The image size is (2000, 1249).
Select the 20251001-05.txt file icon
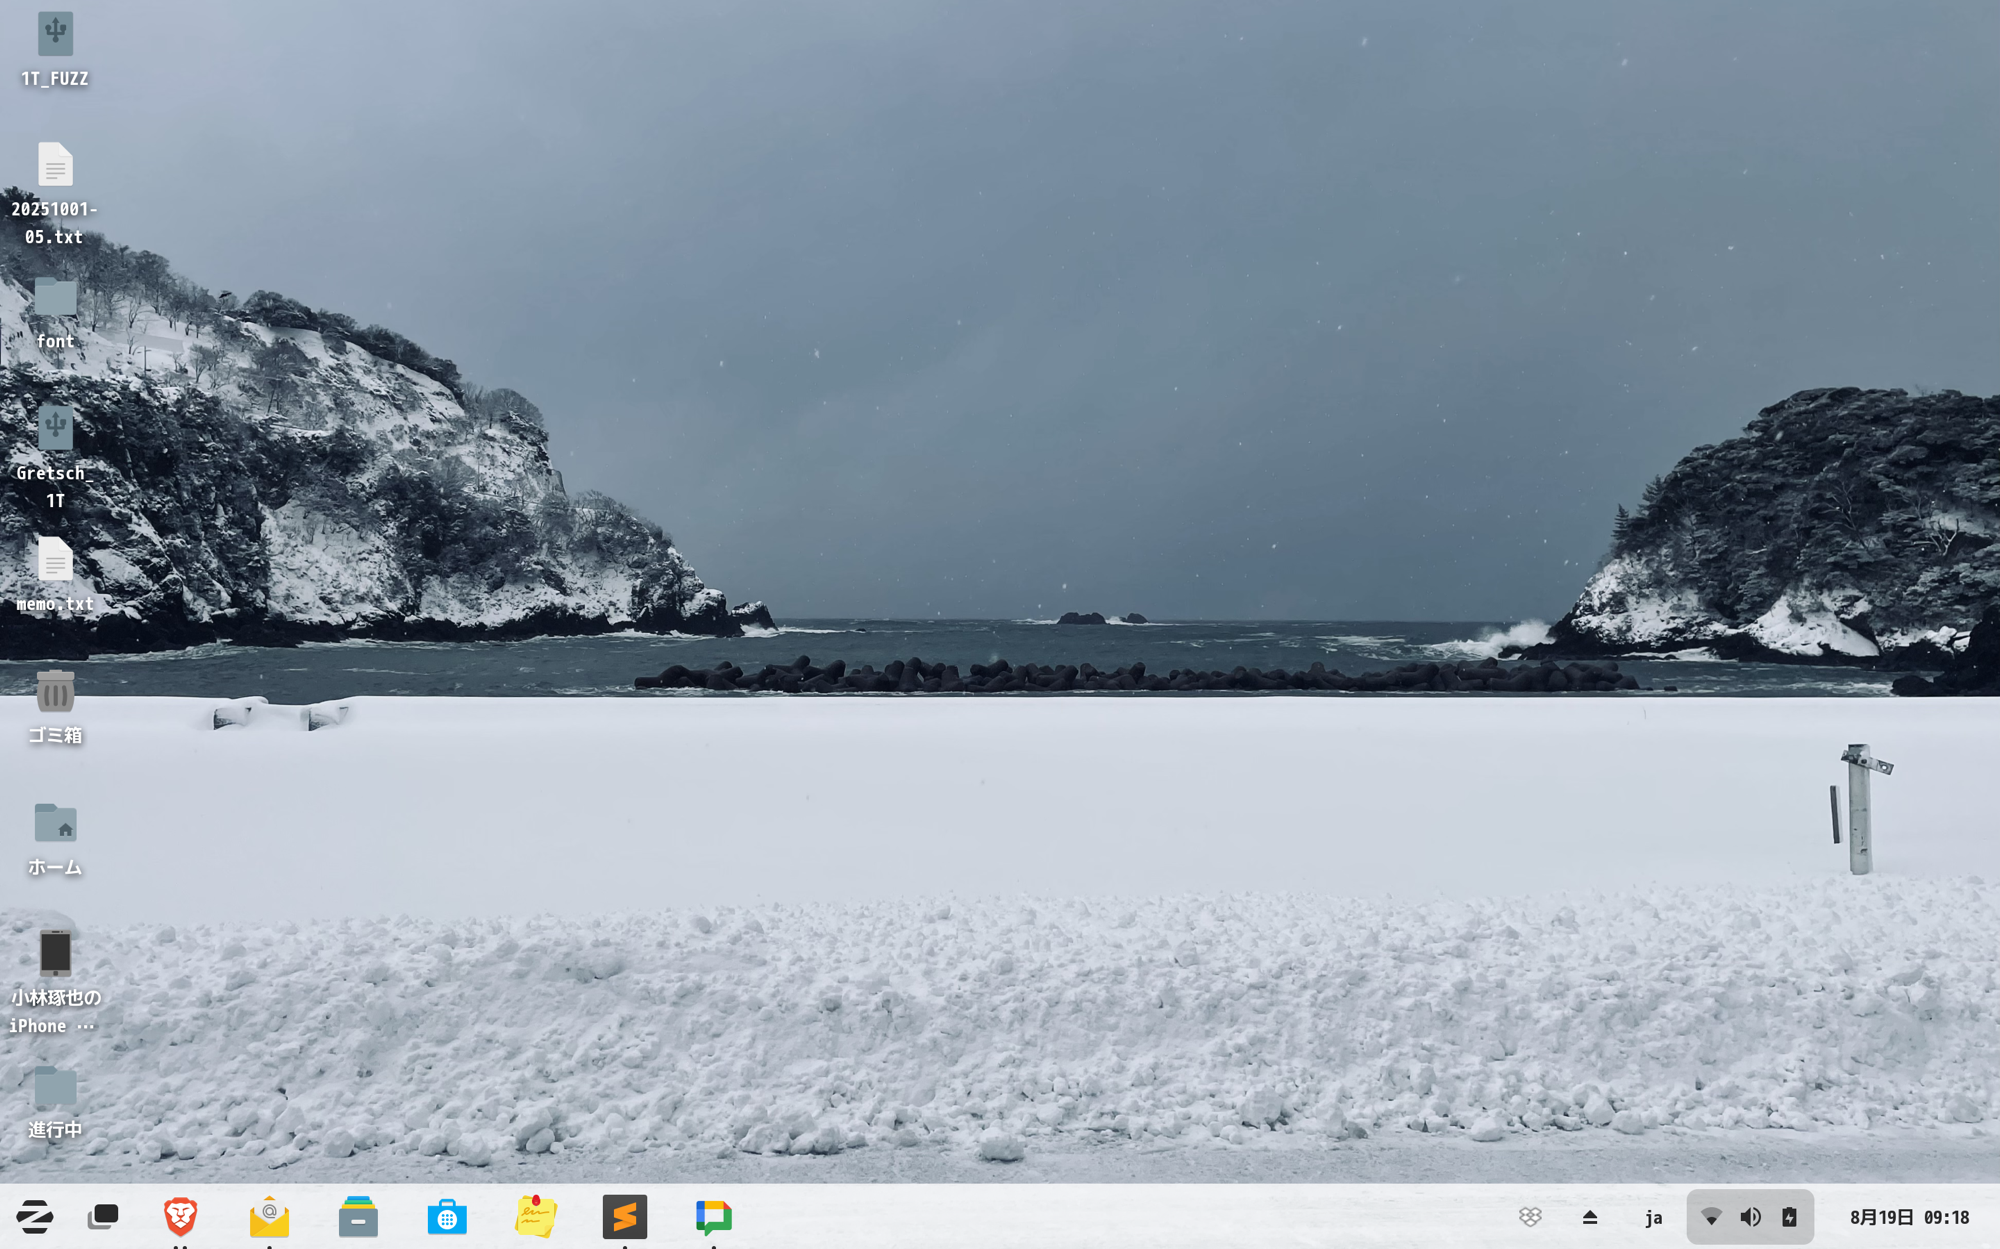(x=55, y=165)
